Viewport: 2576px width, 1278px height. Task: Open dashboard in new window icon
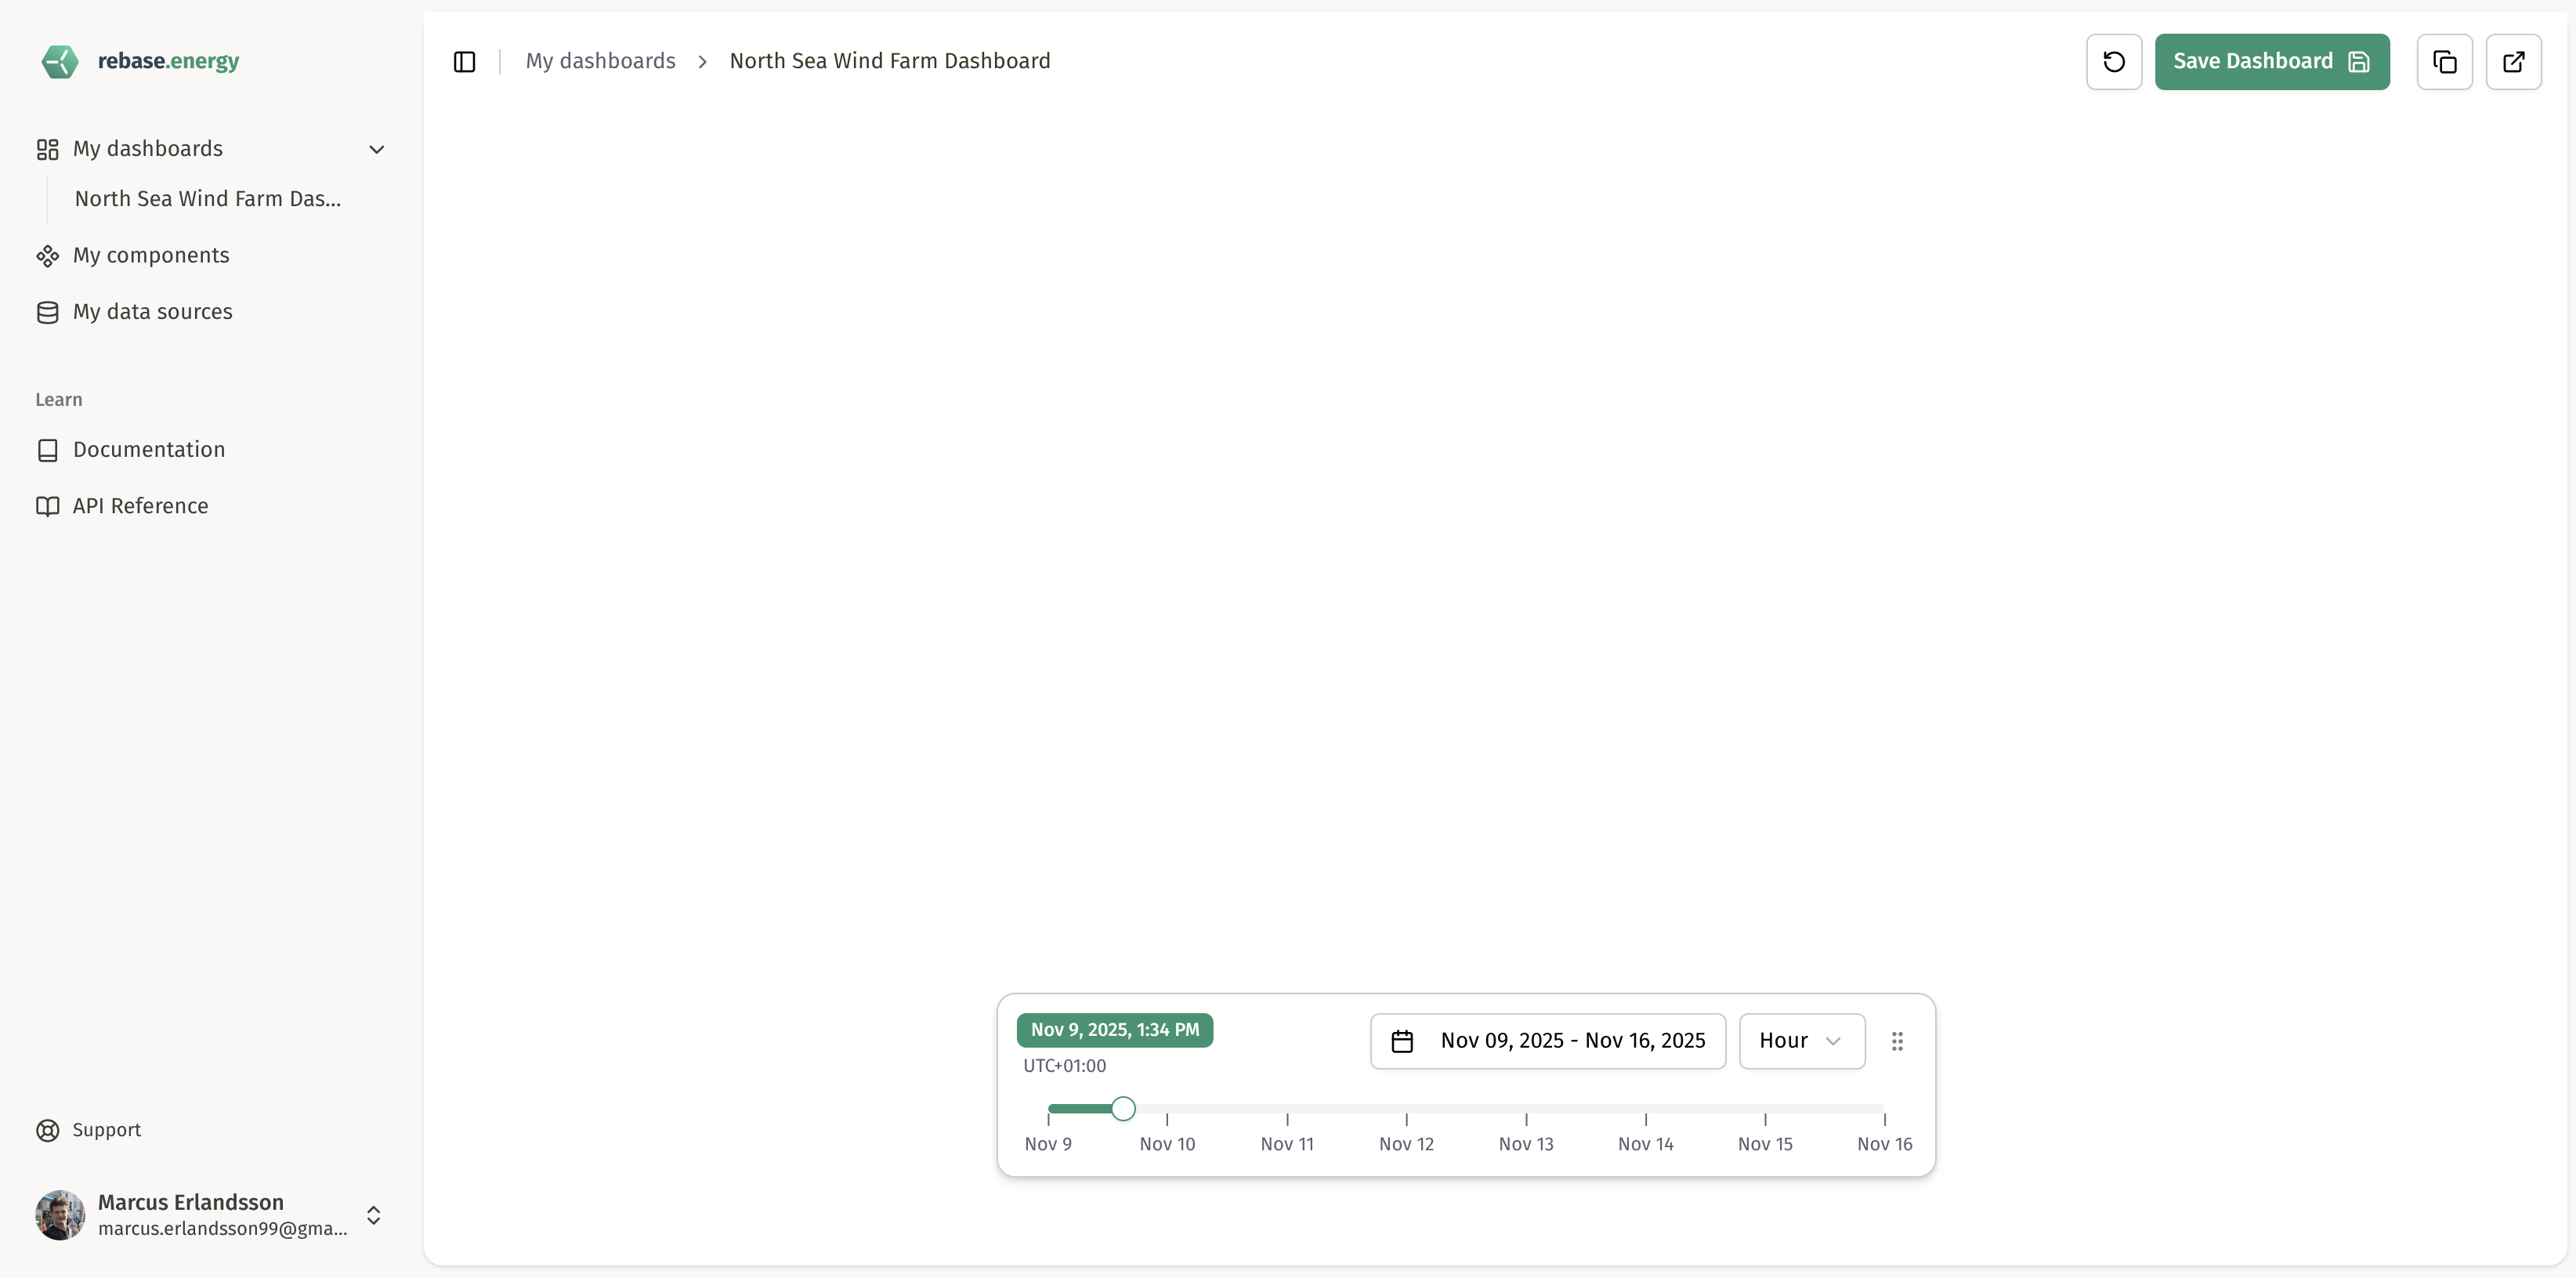point(2514,61)
